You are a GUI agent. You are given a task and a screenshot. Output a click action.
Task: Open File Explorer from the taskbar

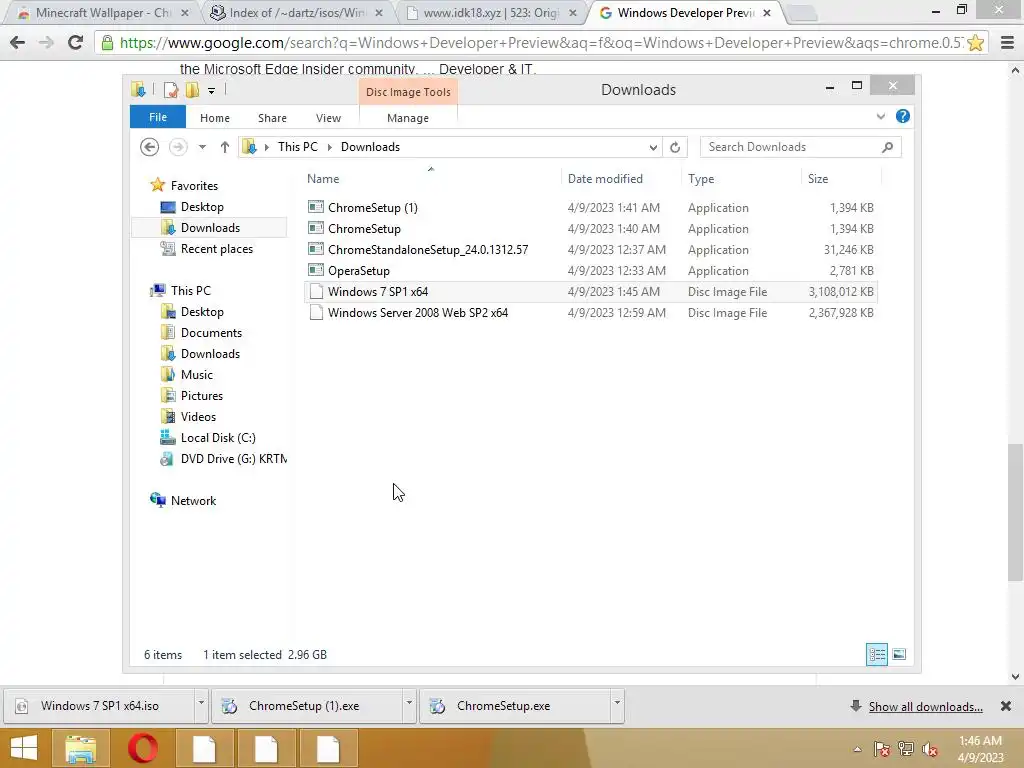(80, 748)
